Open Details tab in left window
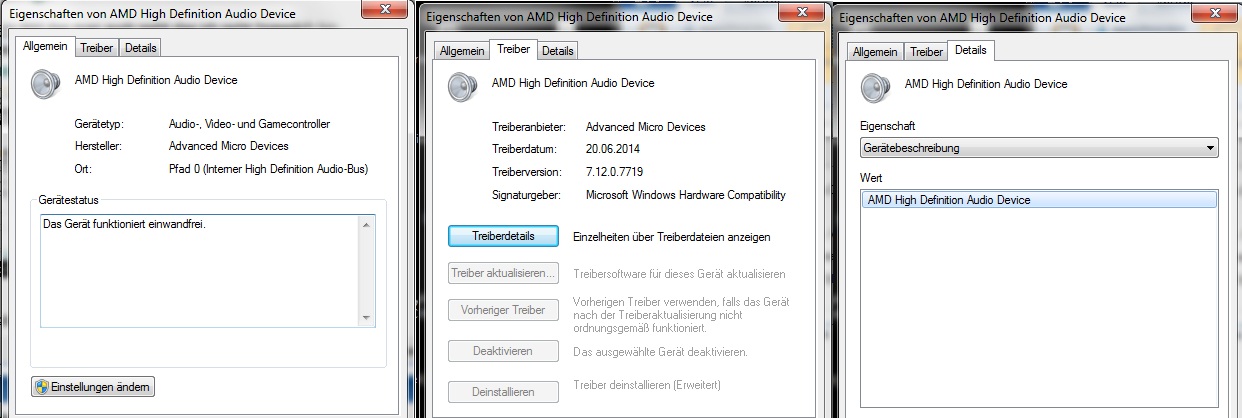Screen dimensions: 1242x418 pos(140,48)
